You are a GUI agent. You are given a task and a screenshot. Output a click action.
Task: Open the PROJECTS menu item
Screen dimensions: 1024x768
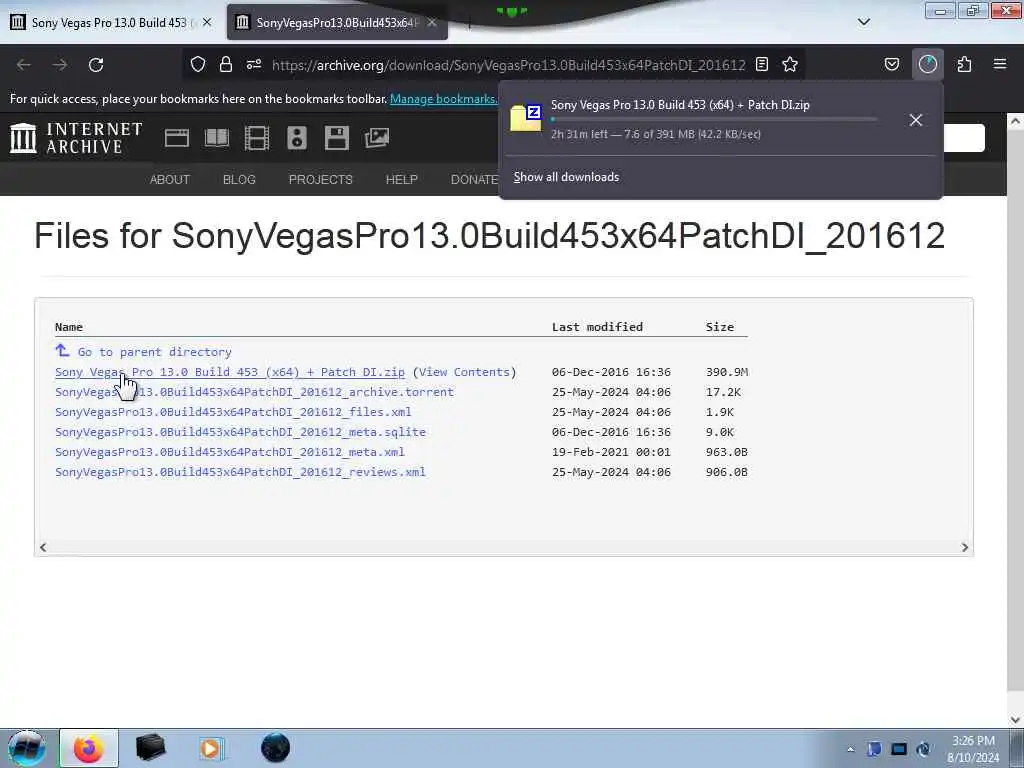tap(321, 180)
